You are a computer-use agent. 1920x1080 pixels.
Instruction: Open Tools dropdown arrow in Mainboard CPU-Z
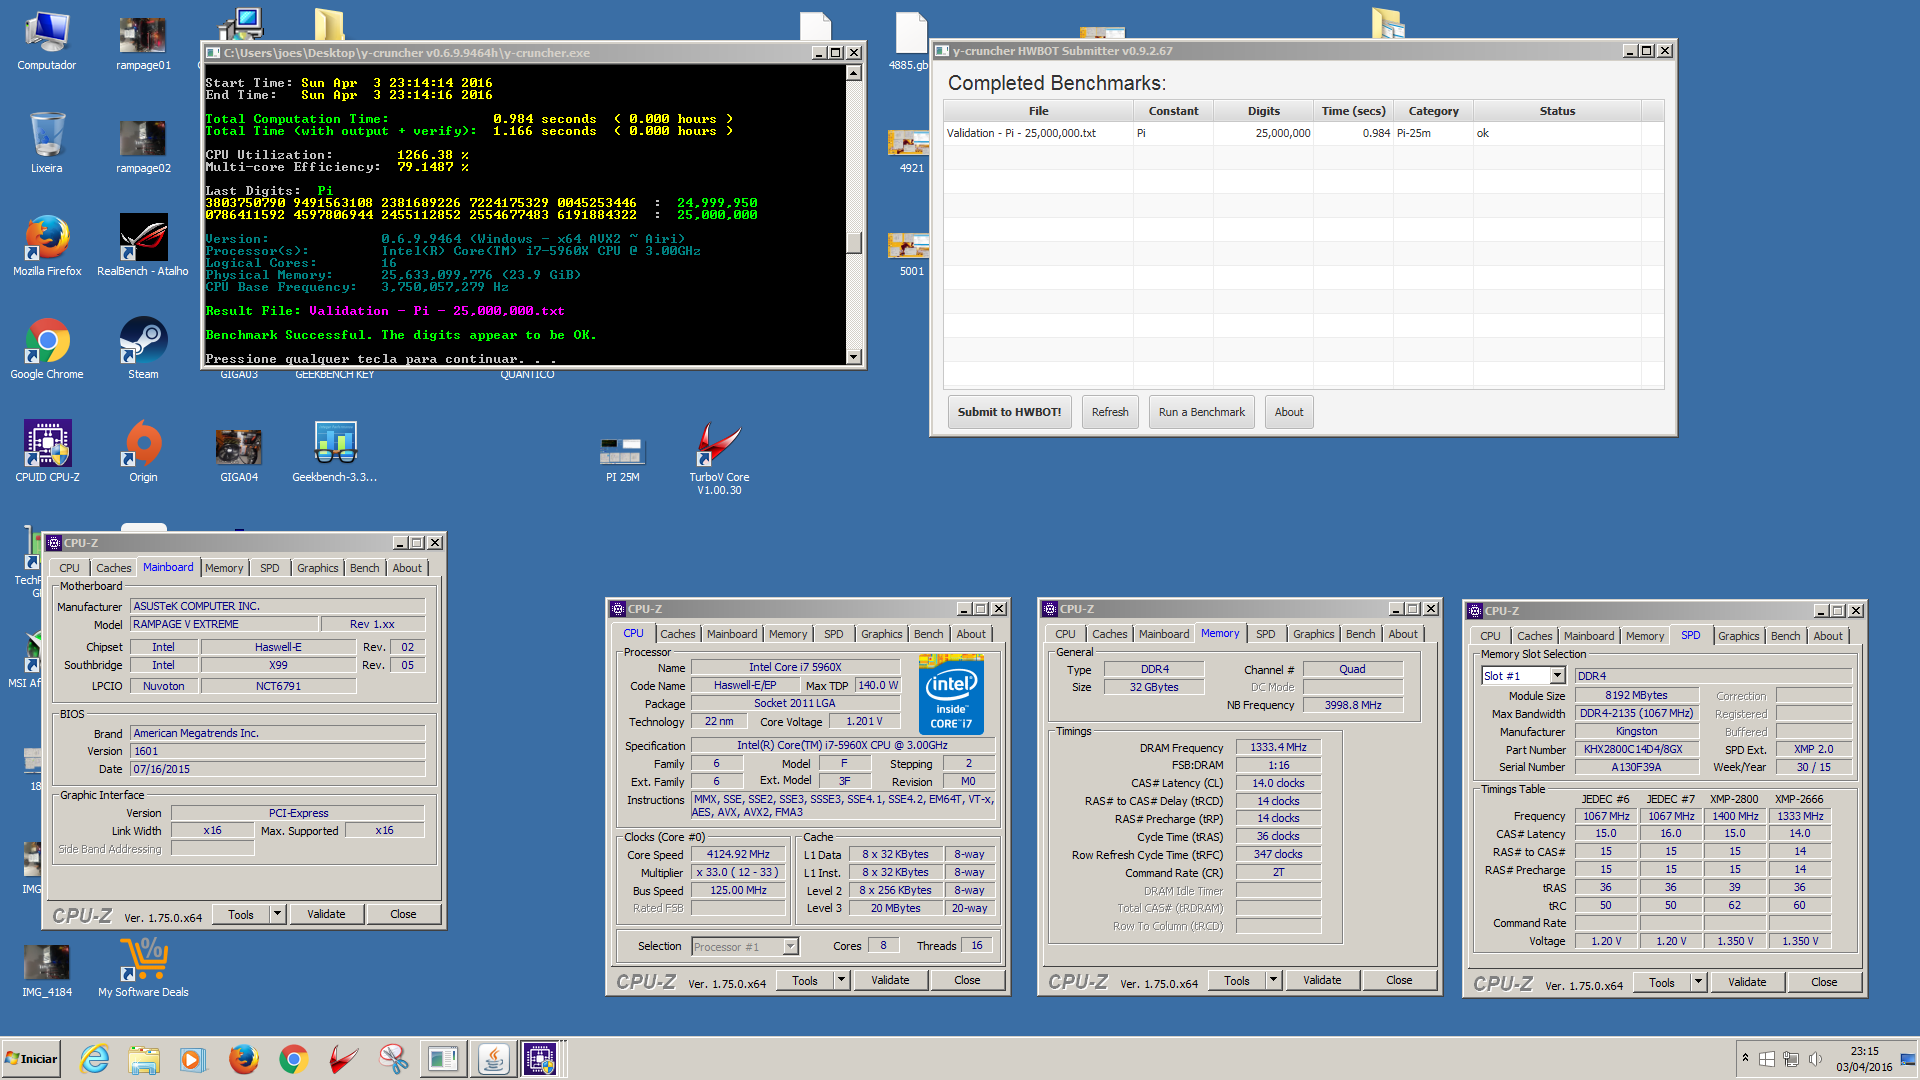coord(277,914)
